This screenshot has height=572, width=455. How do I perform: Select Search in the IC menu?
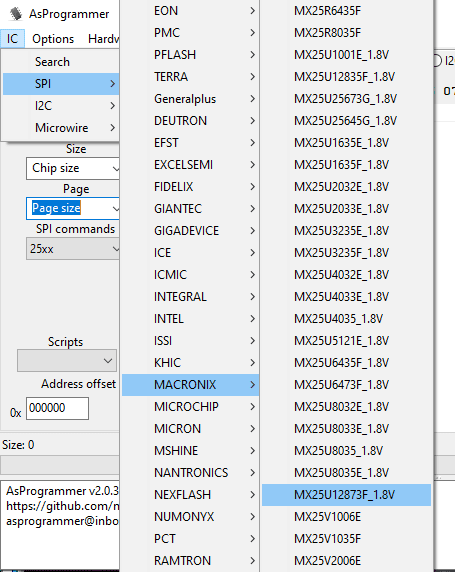pos(61,62)
